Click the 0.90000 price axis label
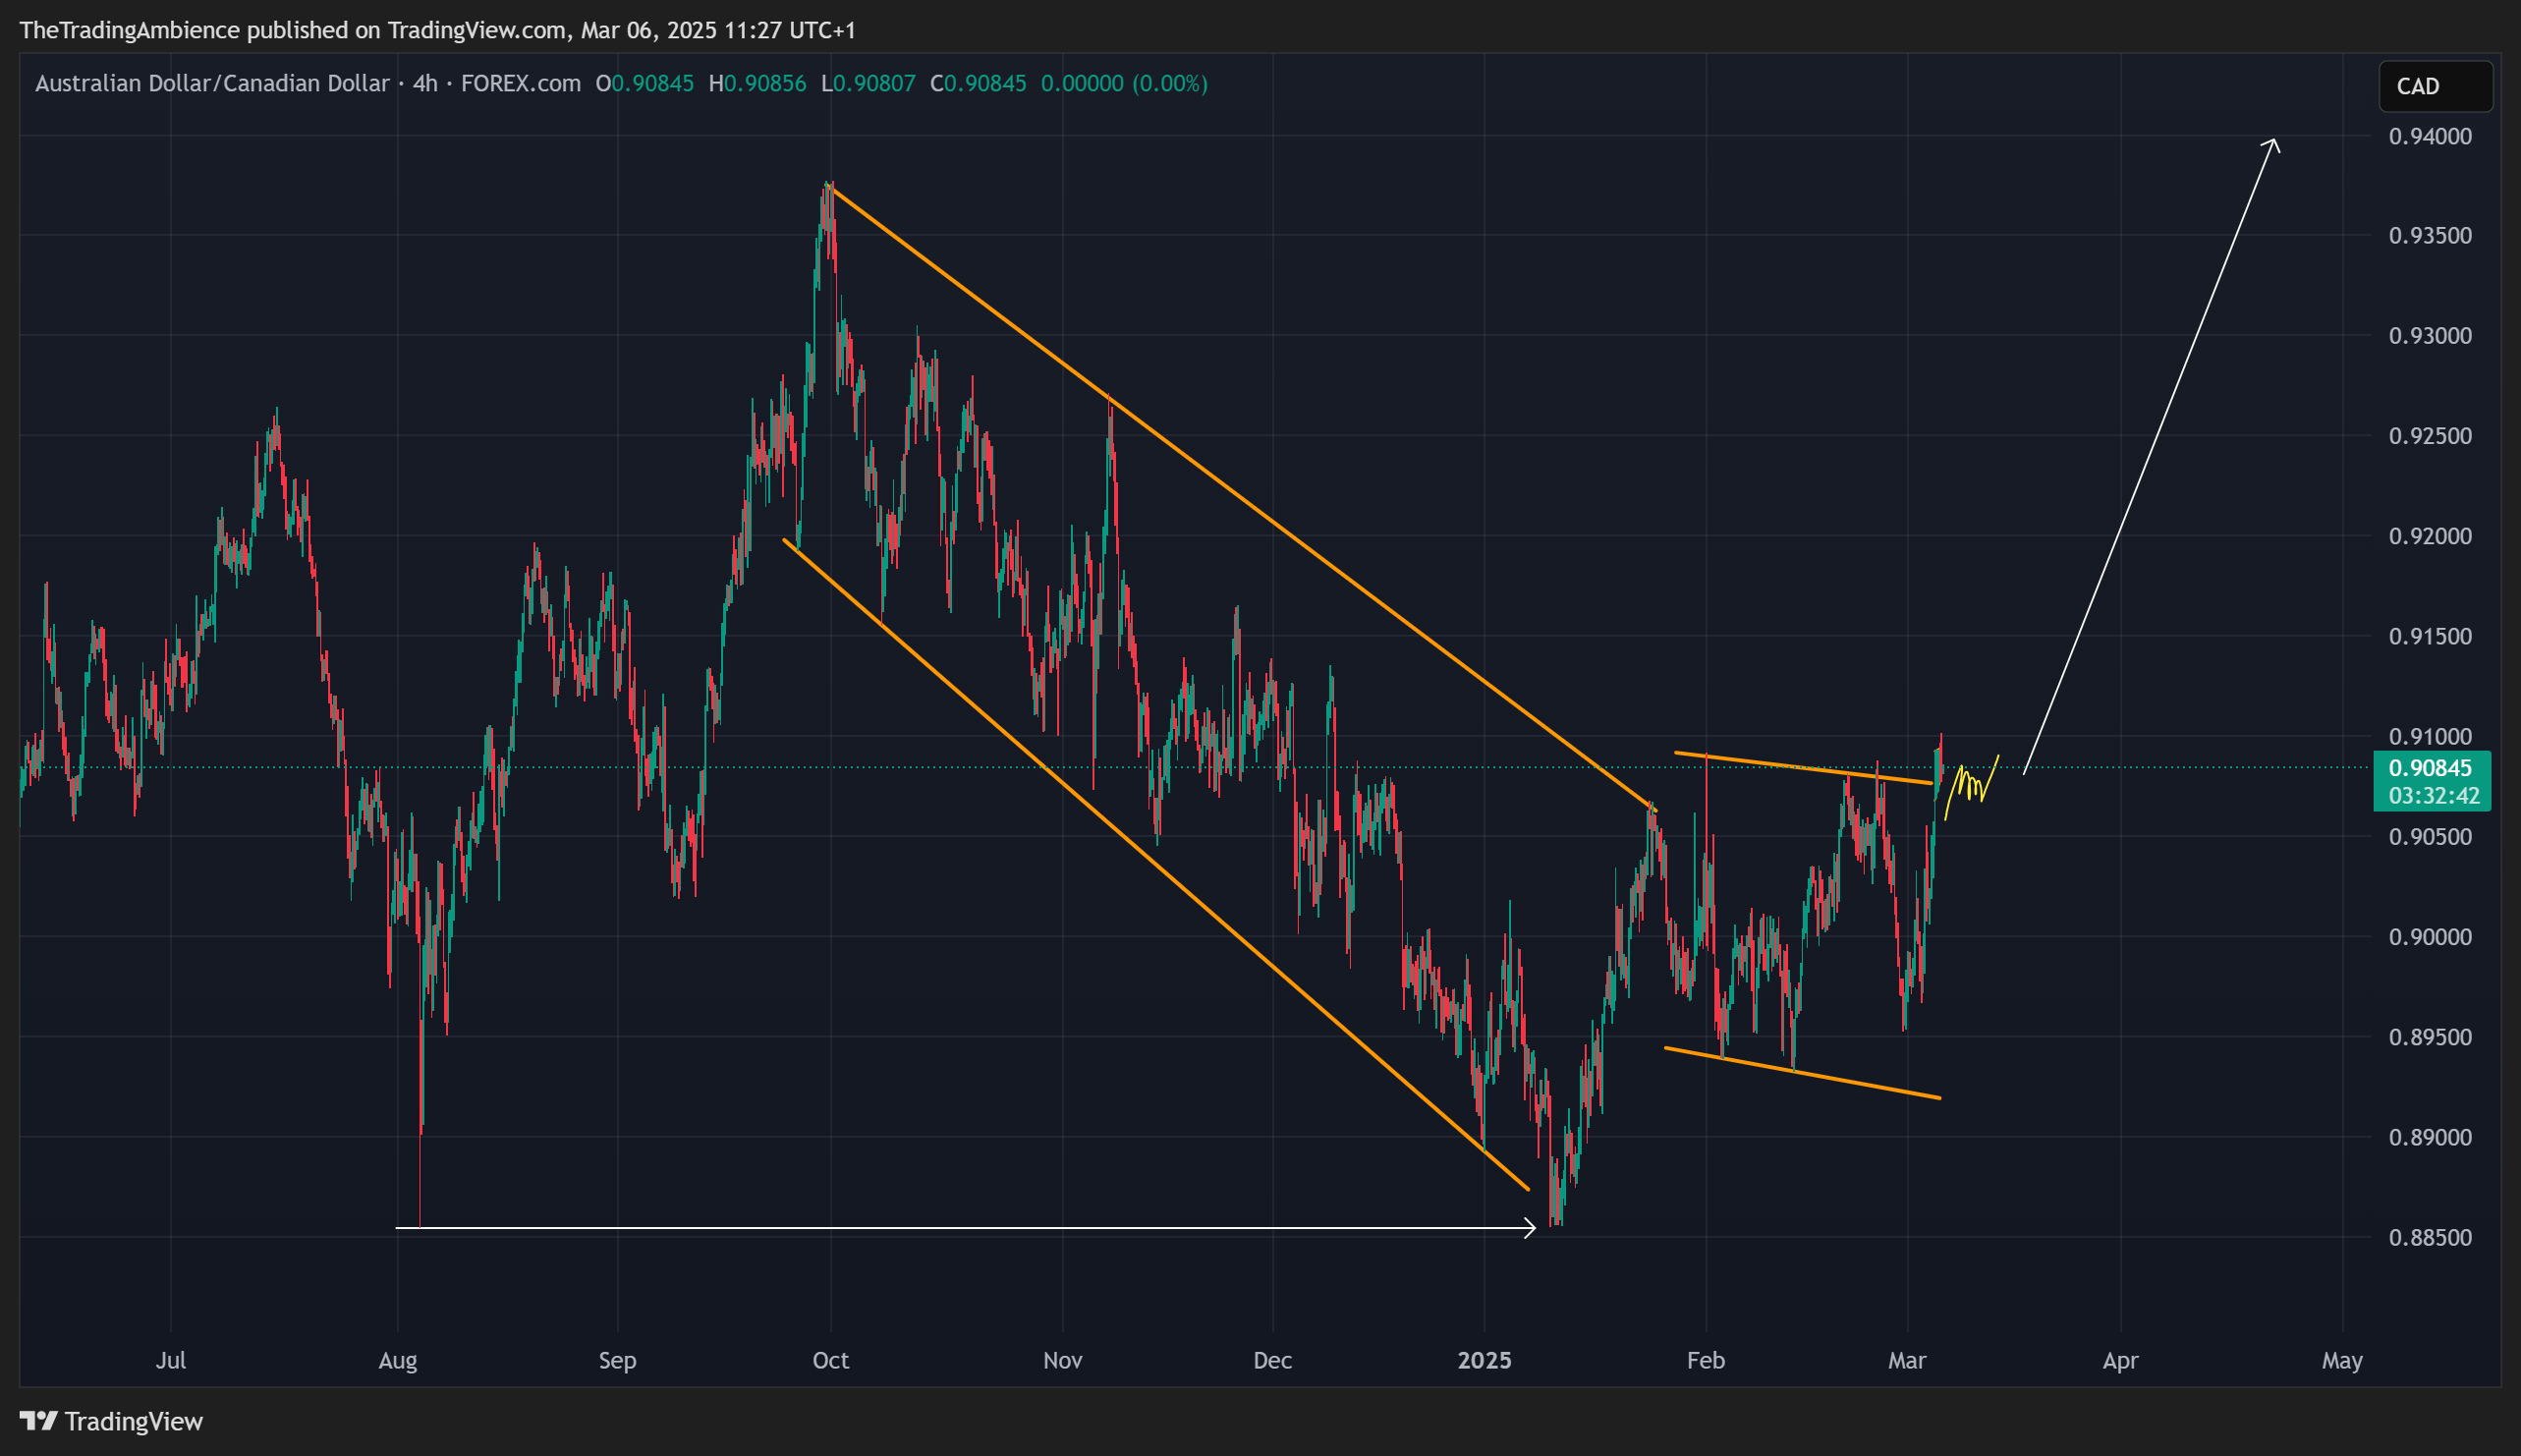 (x=2431, y=937)
